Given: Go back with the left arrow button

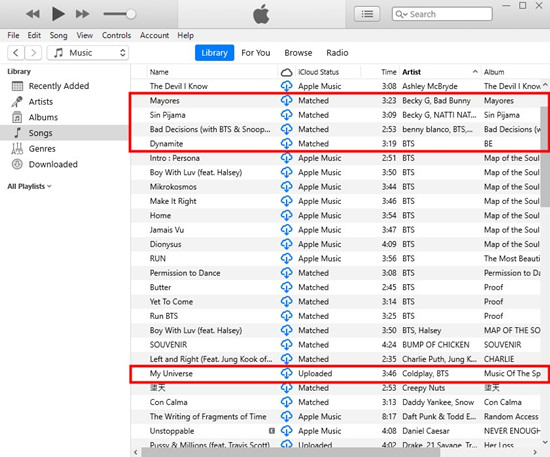Looking at the screenshot, I should tap(16, 53).
